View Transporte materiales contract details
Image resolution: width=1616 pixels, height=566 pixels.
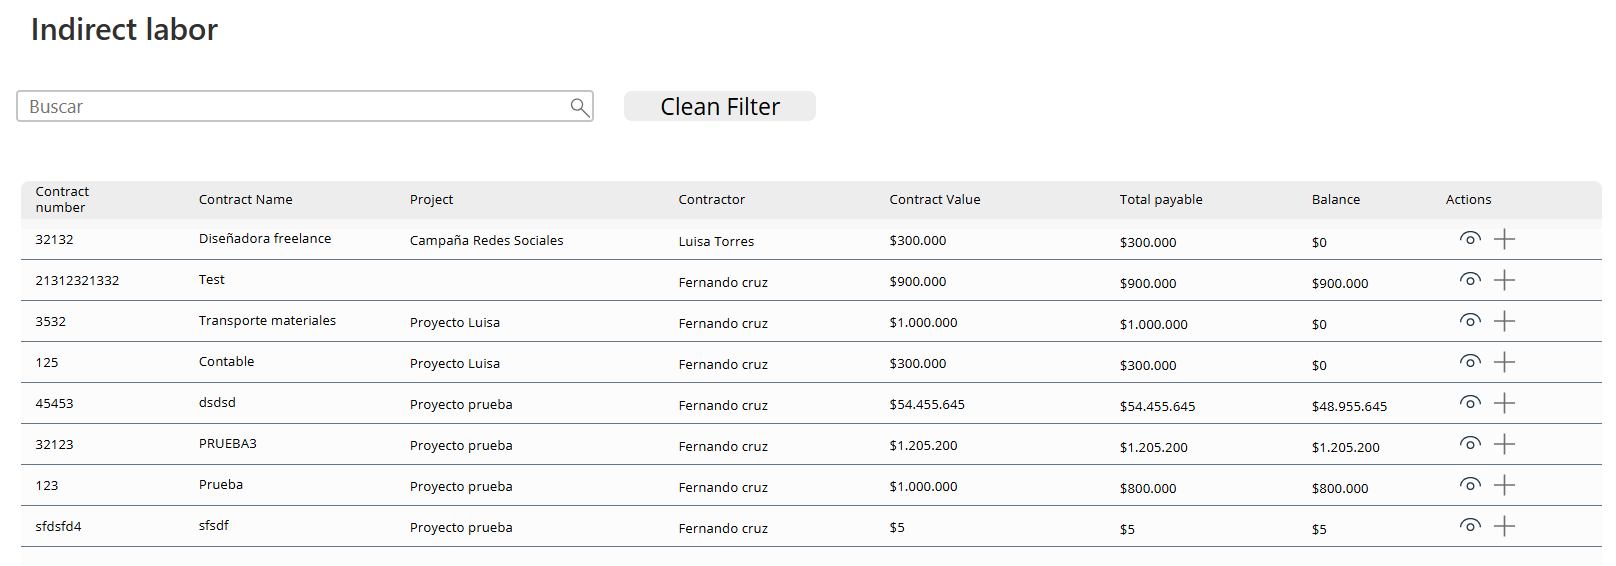[1469, 321]
